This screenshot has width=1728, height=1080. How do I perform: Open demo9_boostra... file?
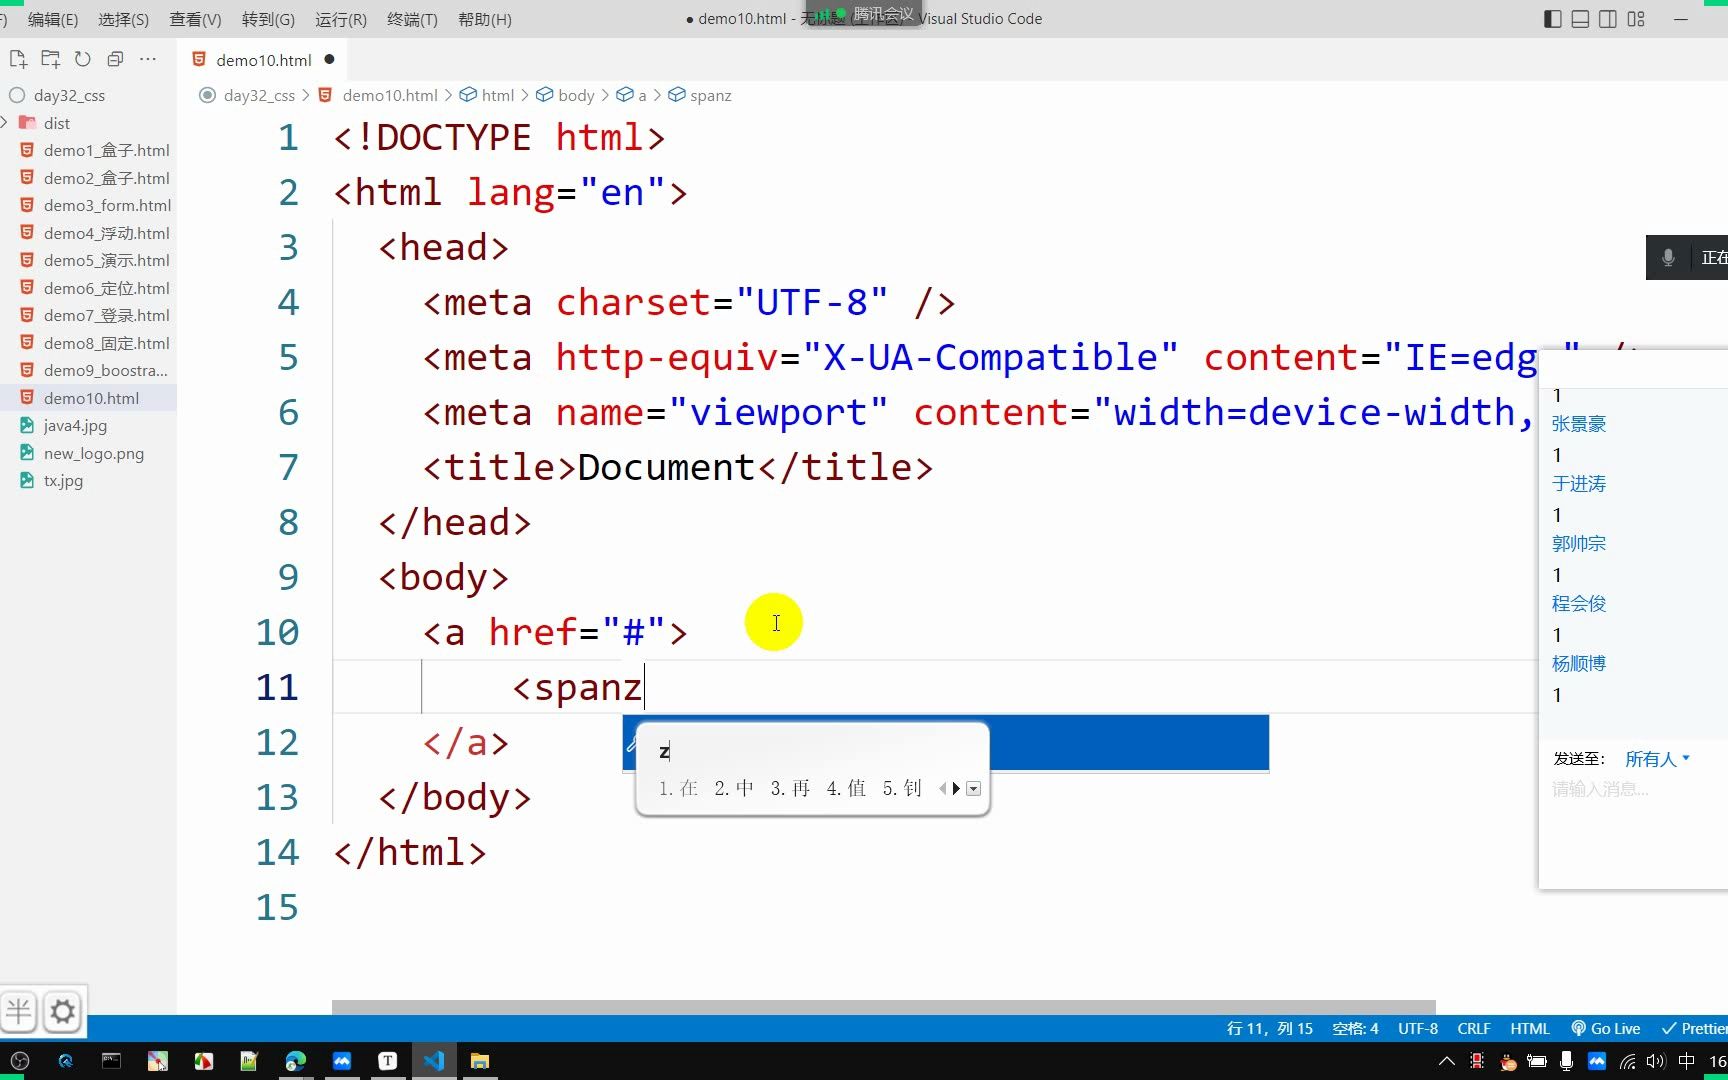[x=105, y=370]
